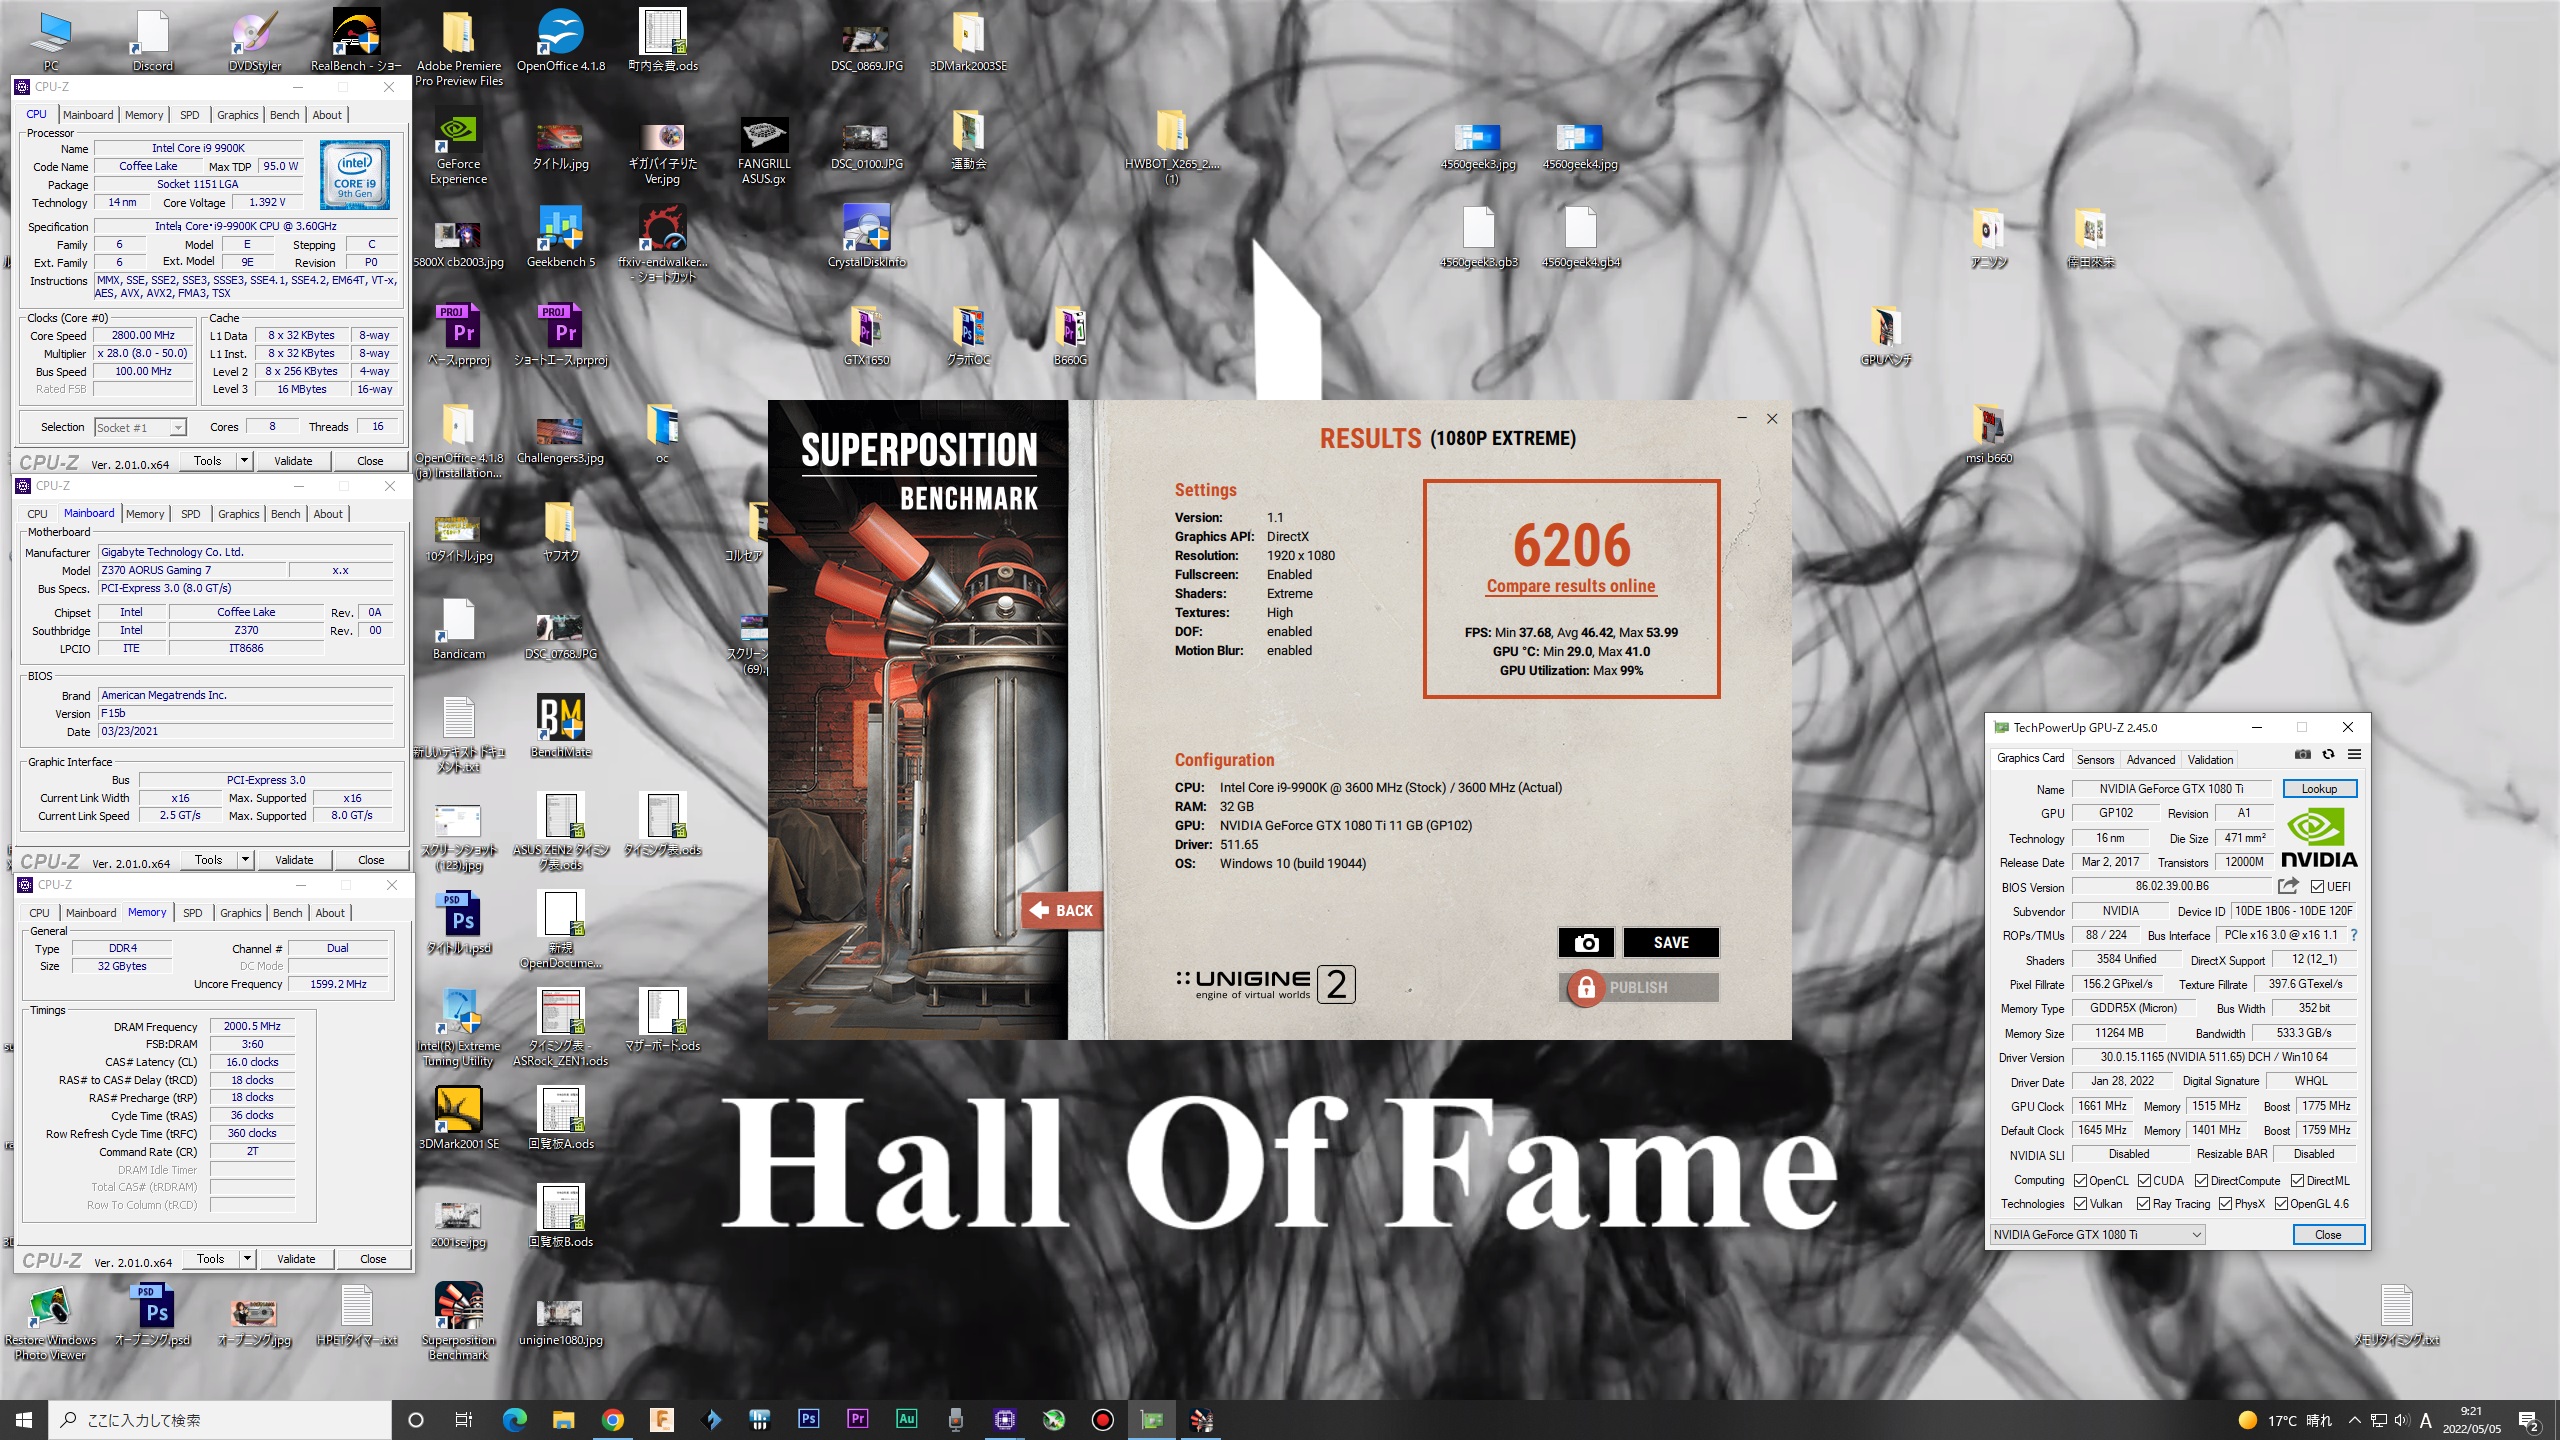The width and height of the screenshot is (2560, 1440).
Task: Click the taskbar search box
Action: pos(220,1420)
